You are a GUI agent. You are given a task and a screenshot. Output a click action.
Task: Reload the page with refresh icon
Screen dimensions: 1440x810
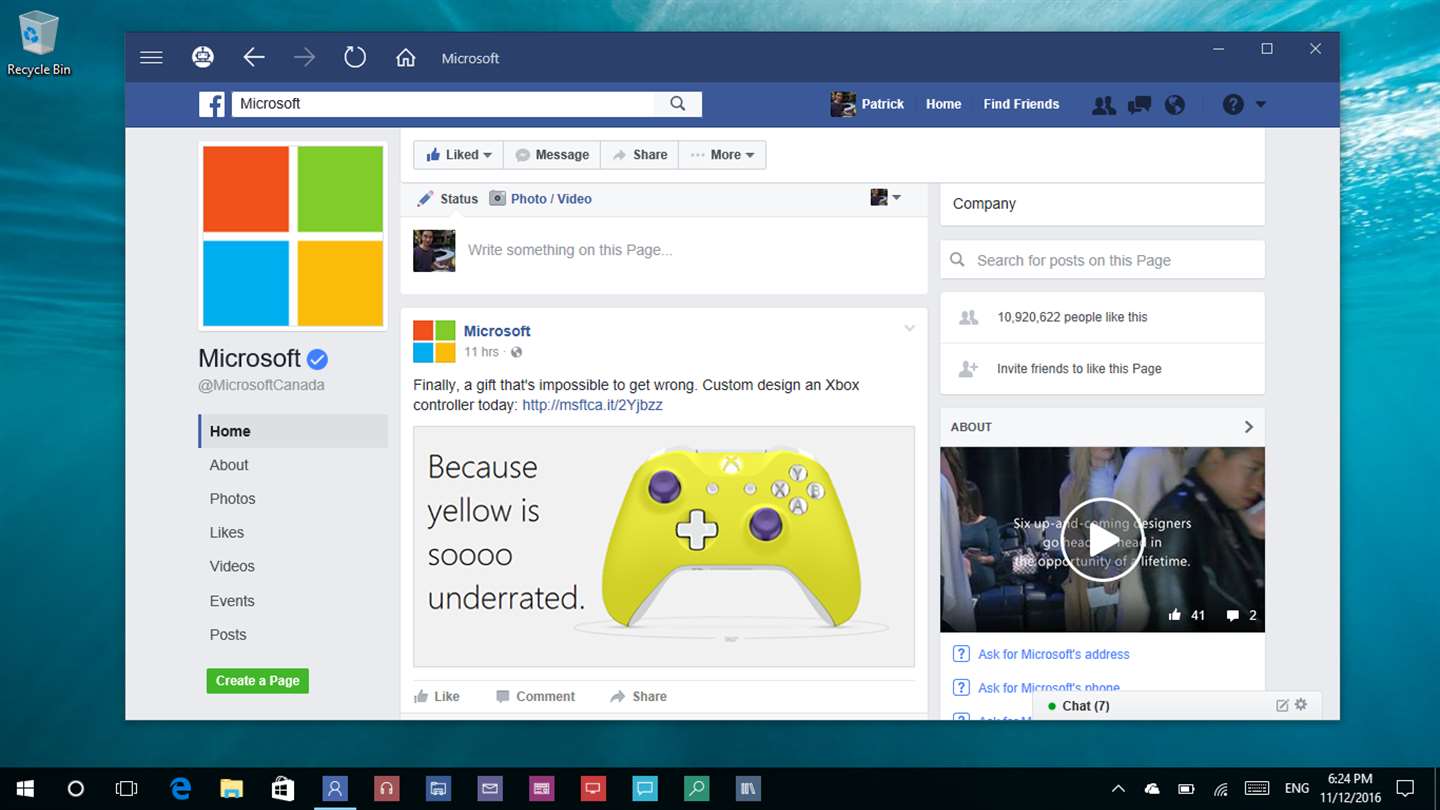click(355, 57)
